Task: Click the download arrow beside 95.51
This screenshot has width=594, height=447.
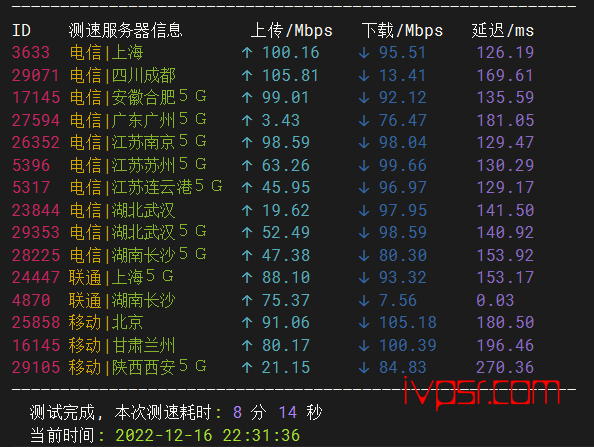Action: pos(364,53)
